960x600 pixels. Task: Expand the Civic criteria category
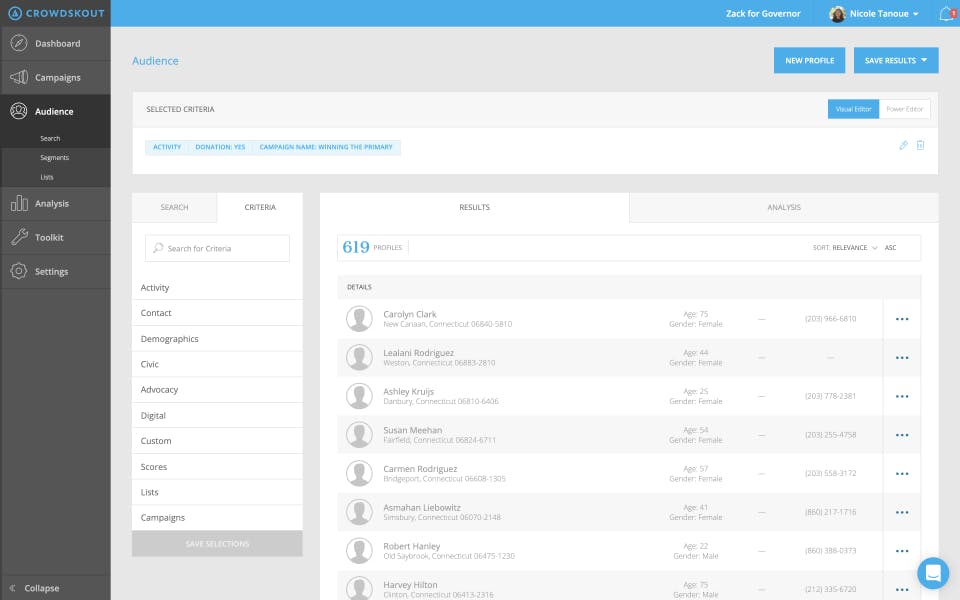[x=217, y=364]
